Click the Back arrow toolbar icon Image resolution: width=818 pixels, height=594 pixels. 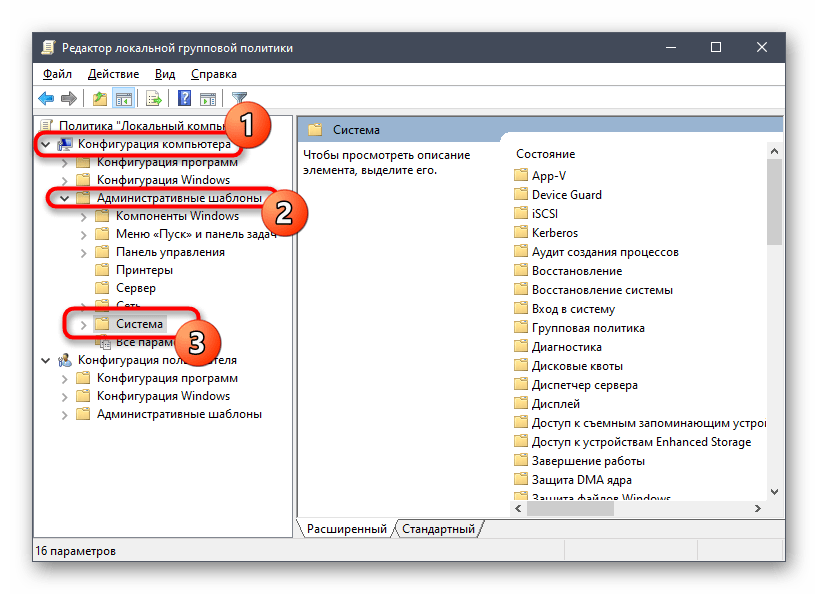(46, 98)
